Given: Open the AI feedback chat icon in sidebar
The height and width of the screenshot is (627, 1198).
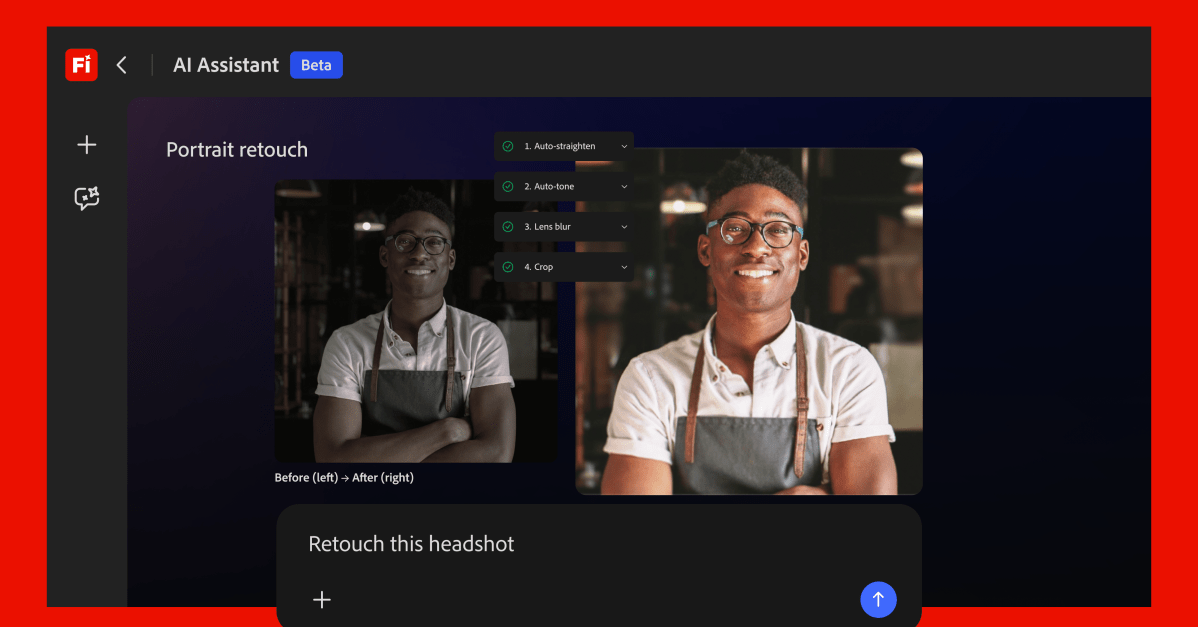Looking at the screenshot, I should click(x=87, y=197).
